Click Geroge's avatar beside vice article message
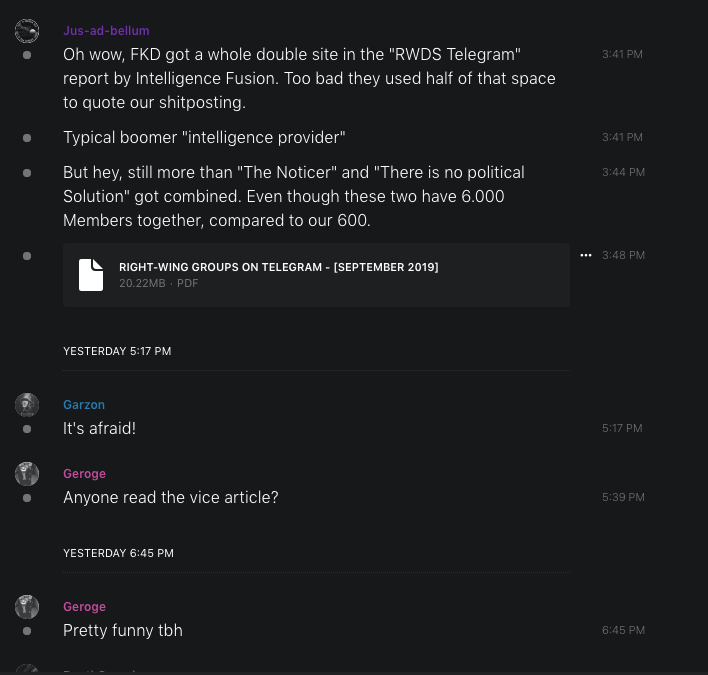Viewport: 708px width, 675px height. [x=27, y=474]
